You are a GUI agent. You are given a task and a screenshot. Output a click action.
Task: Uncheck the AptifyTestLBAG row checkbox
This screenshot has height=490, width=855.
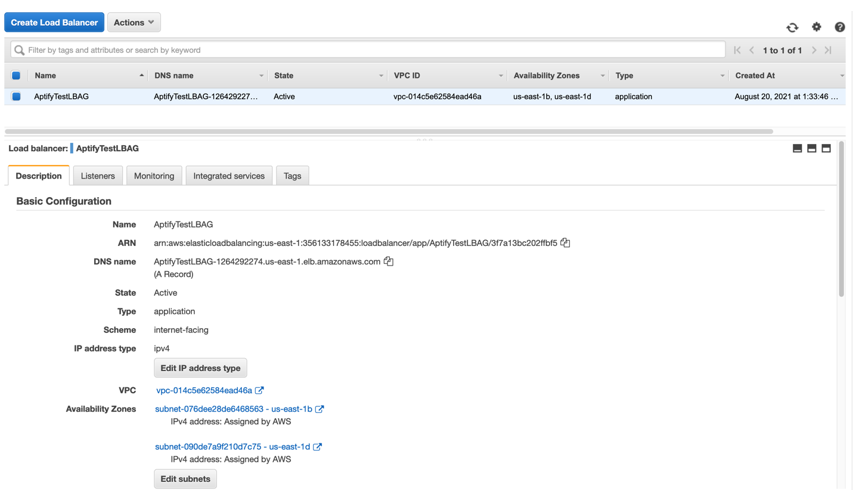16,96
